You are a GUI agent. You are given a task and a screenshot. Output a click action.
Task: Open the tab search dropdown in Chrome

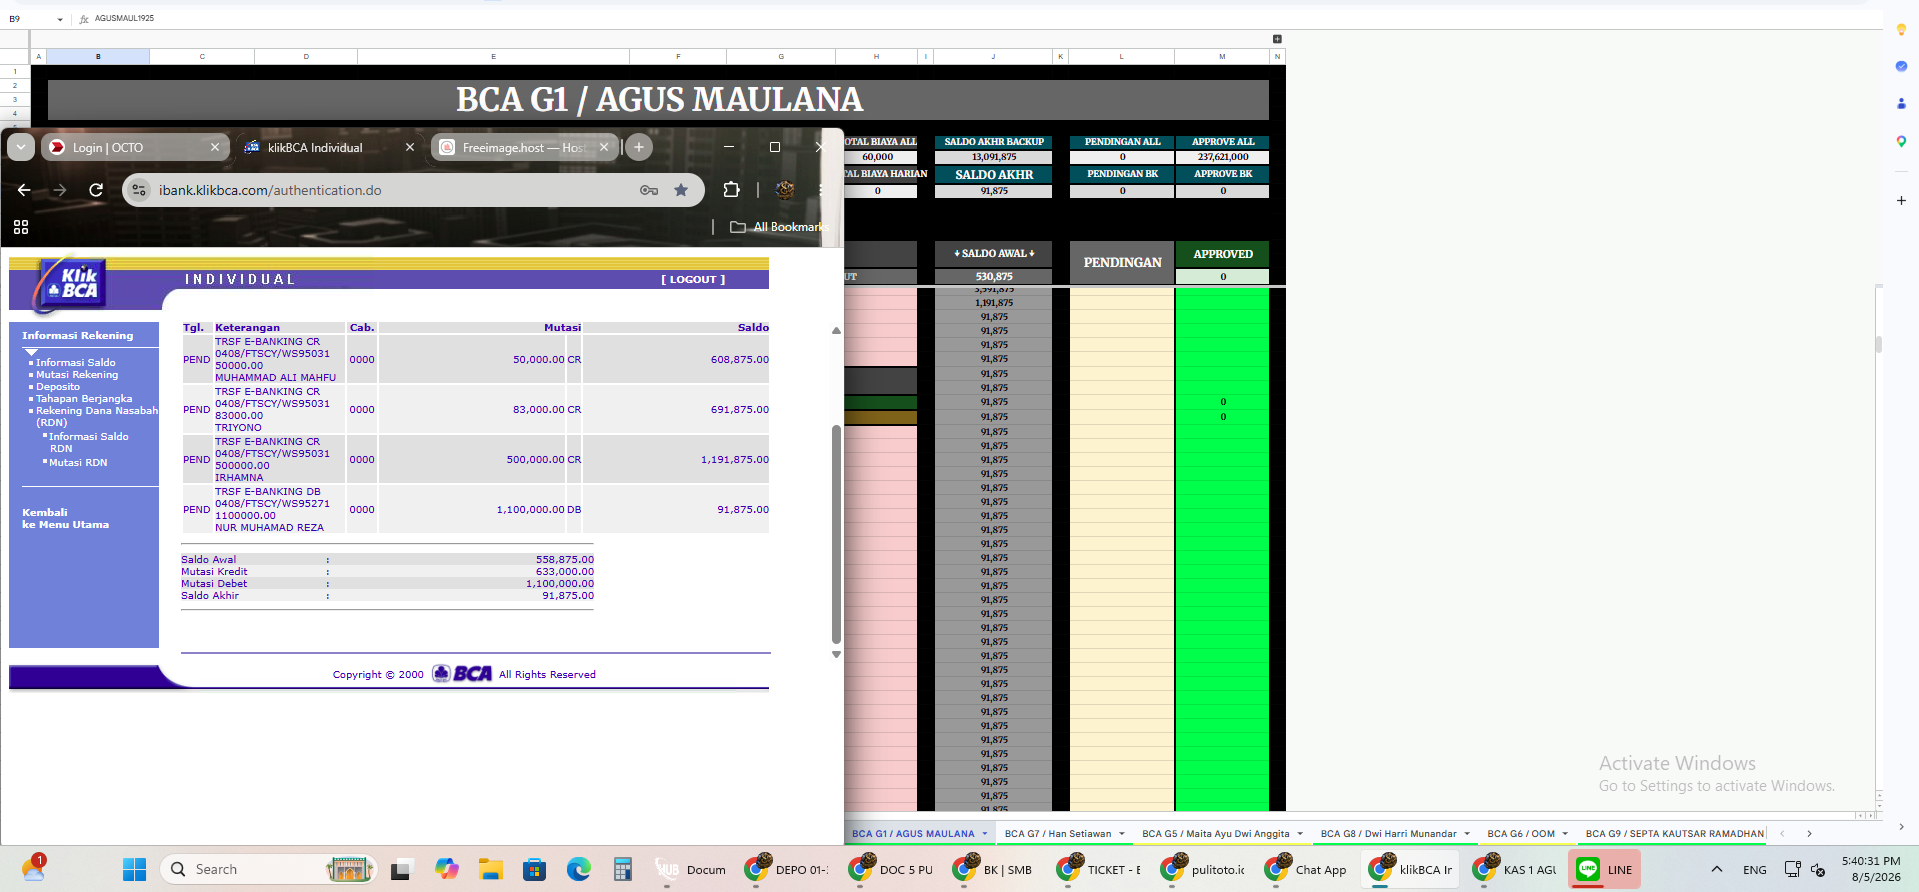click(21, 147)
